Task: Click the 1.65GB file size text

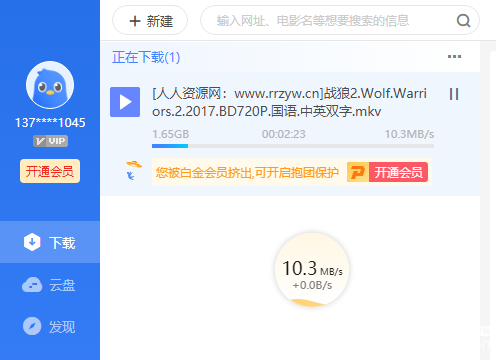Action: click(x=171, y=134)
